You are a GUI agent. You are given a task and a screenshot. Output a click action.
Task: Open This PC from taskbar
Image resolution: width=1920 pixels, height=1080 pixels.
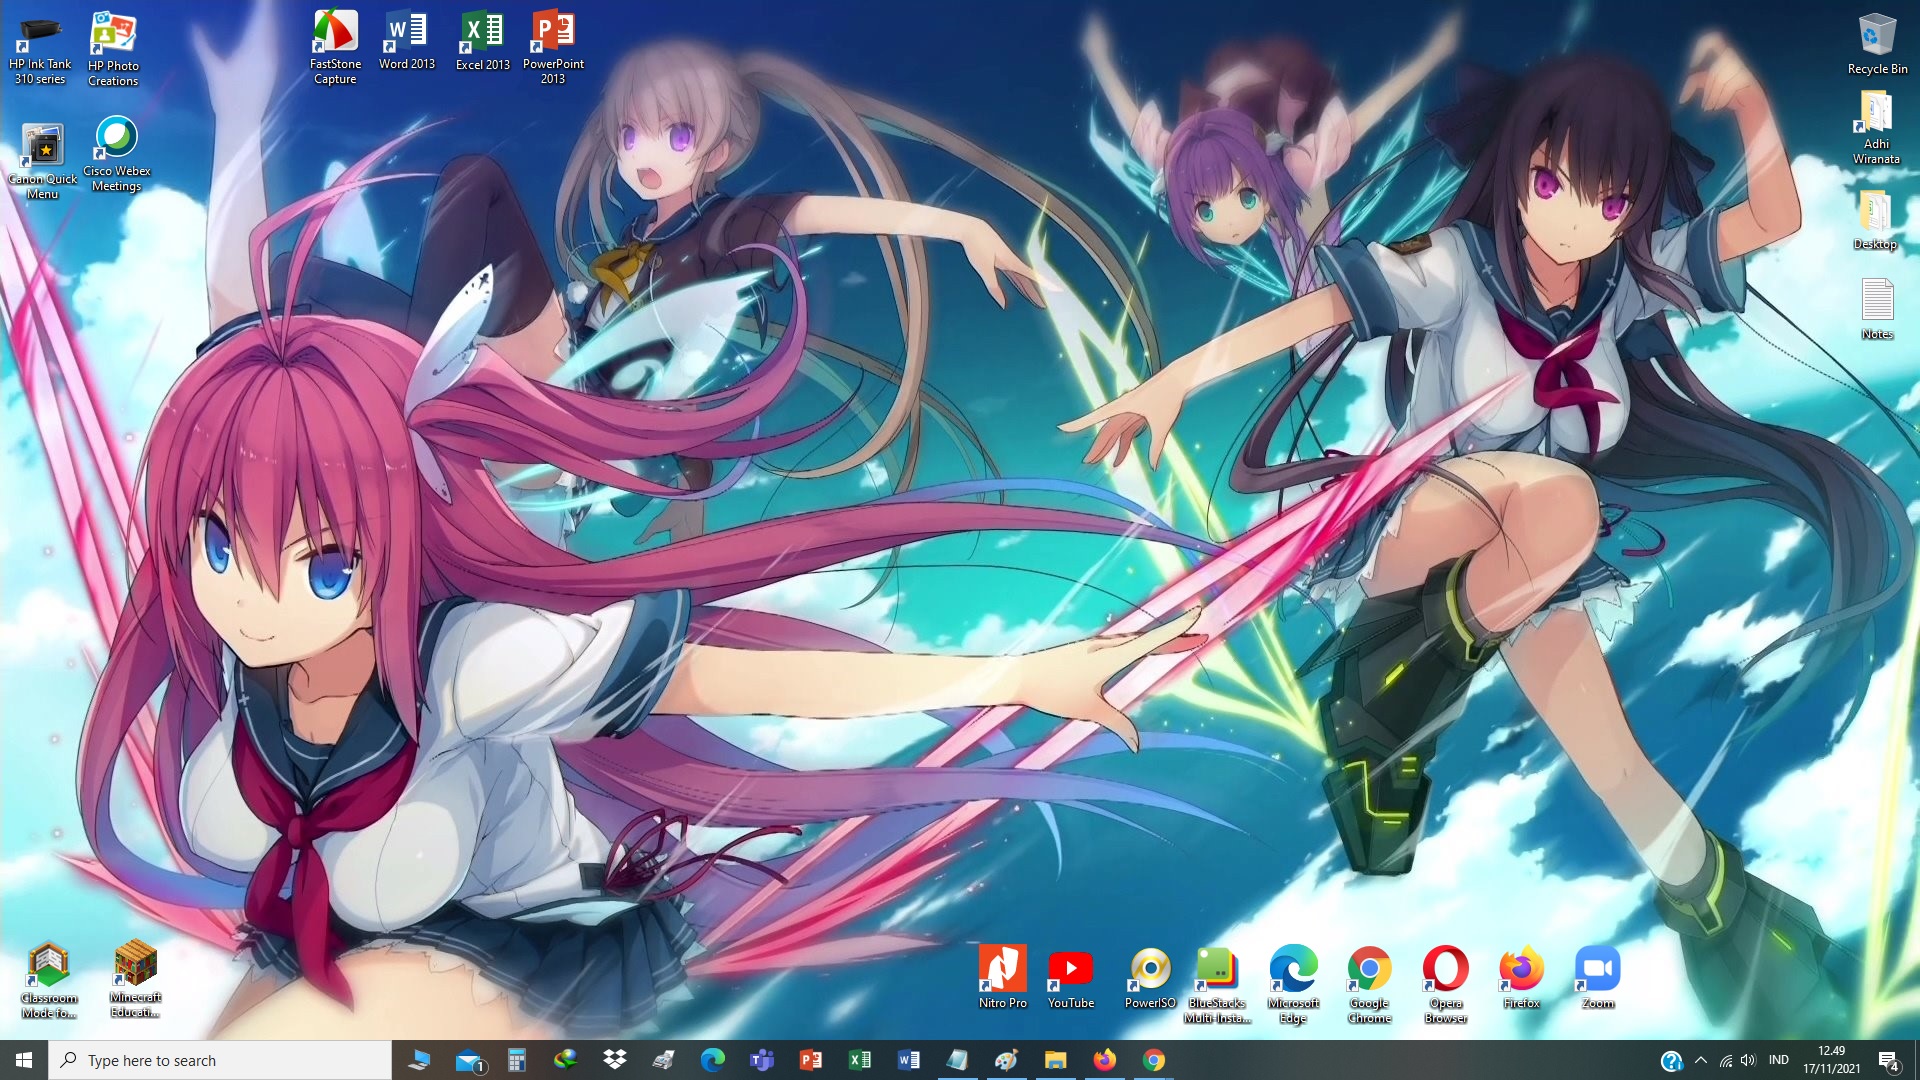point(419,1060)
